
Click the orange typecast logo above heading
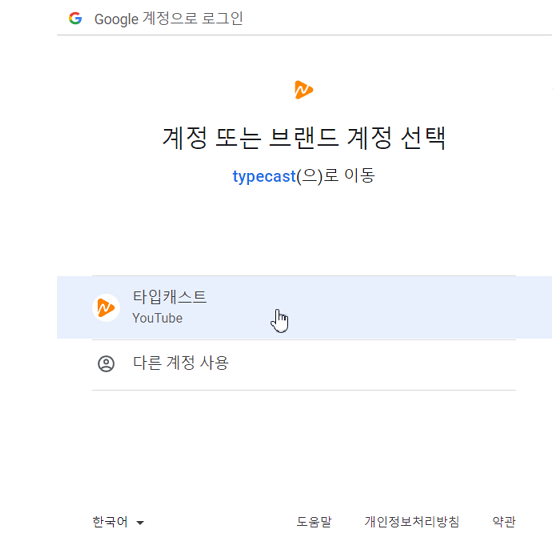[303, 90]
